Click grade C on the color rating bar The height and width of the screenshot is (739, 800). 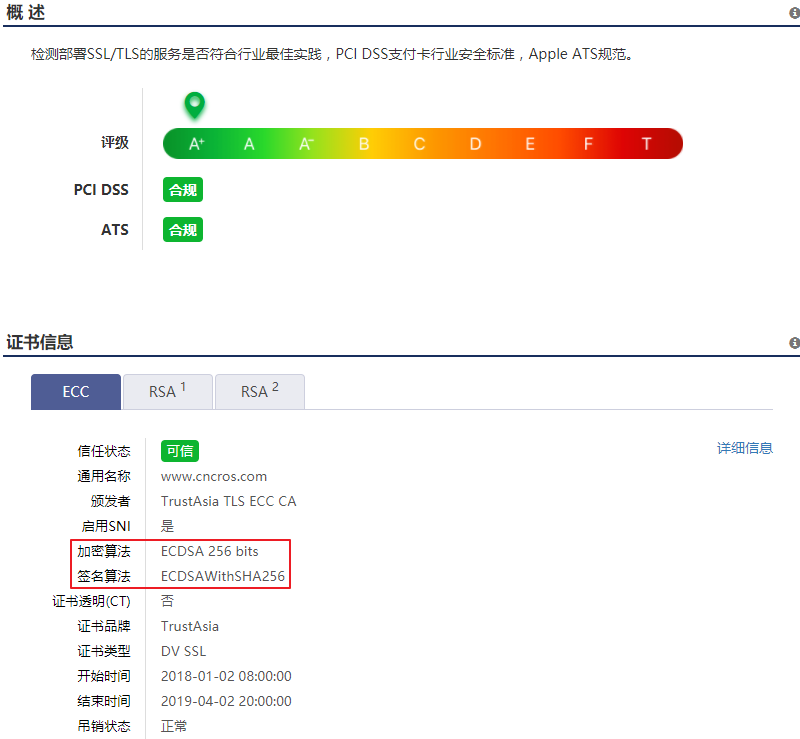coord(419,143)
